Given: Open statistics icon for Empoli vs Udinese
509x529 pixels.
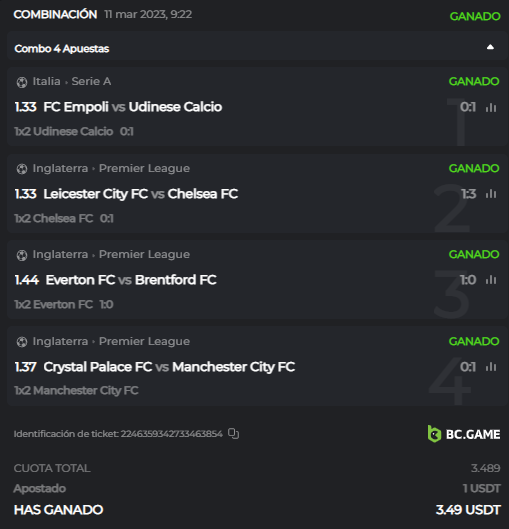Looking at the screenshot, I should coord(491,108).
